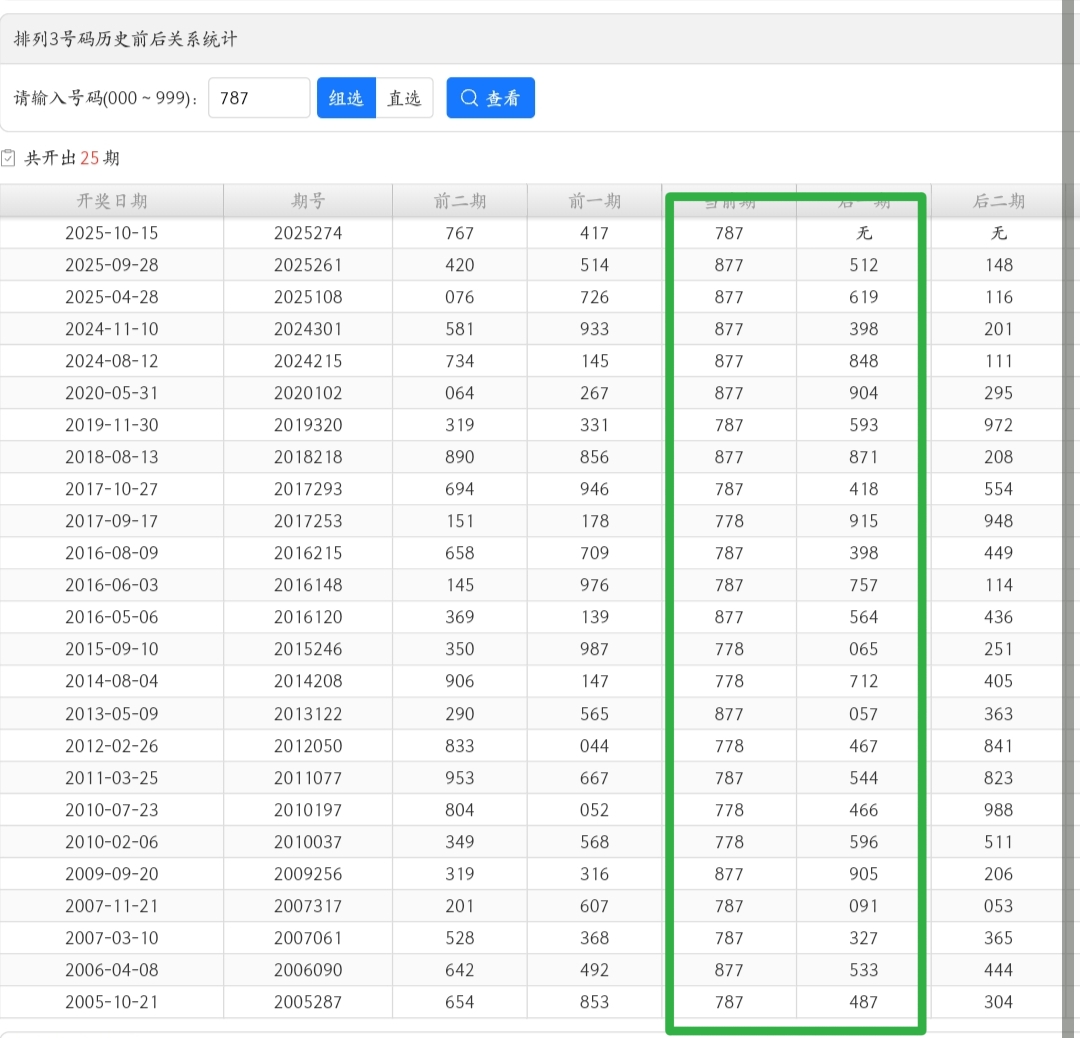The width and height of the screenshot is (1080, 1038).
Task: Click issue number 2010037
Action: (x=308, y=842)
